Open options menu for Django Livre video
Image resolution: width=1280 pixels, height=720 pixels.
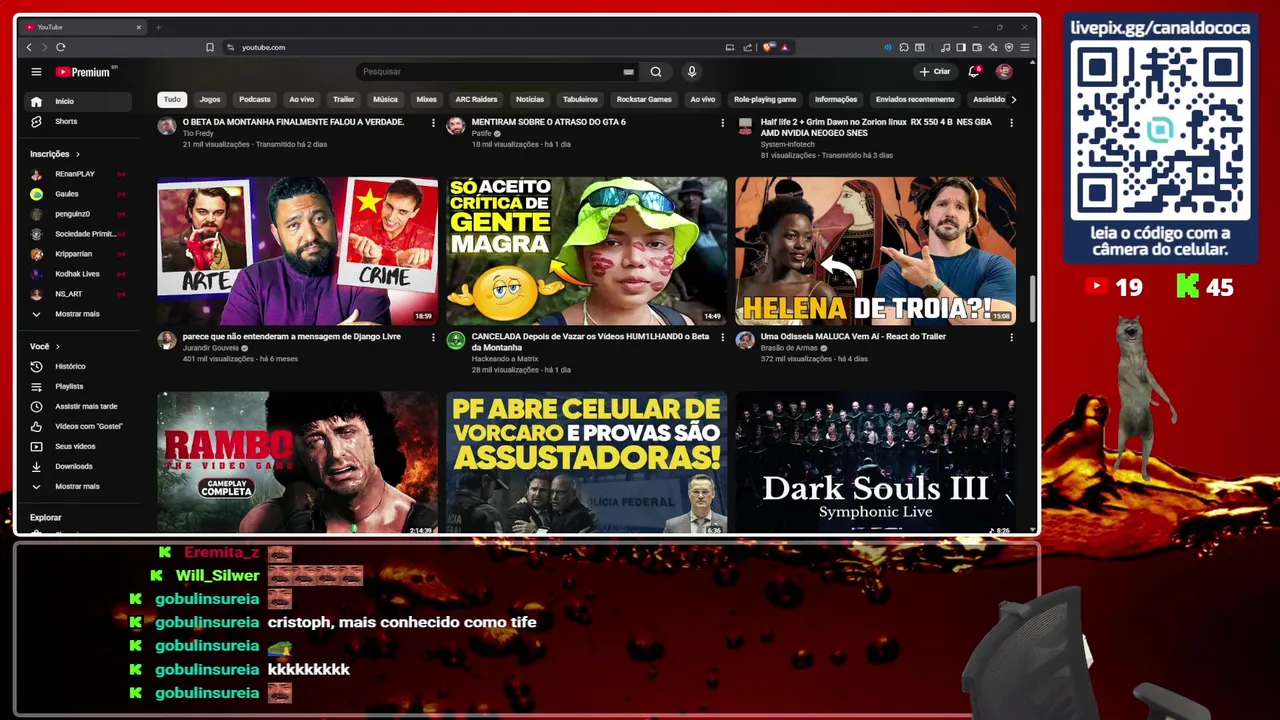click(x=433, y=338)
